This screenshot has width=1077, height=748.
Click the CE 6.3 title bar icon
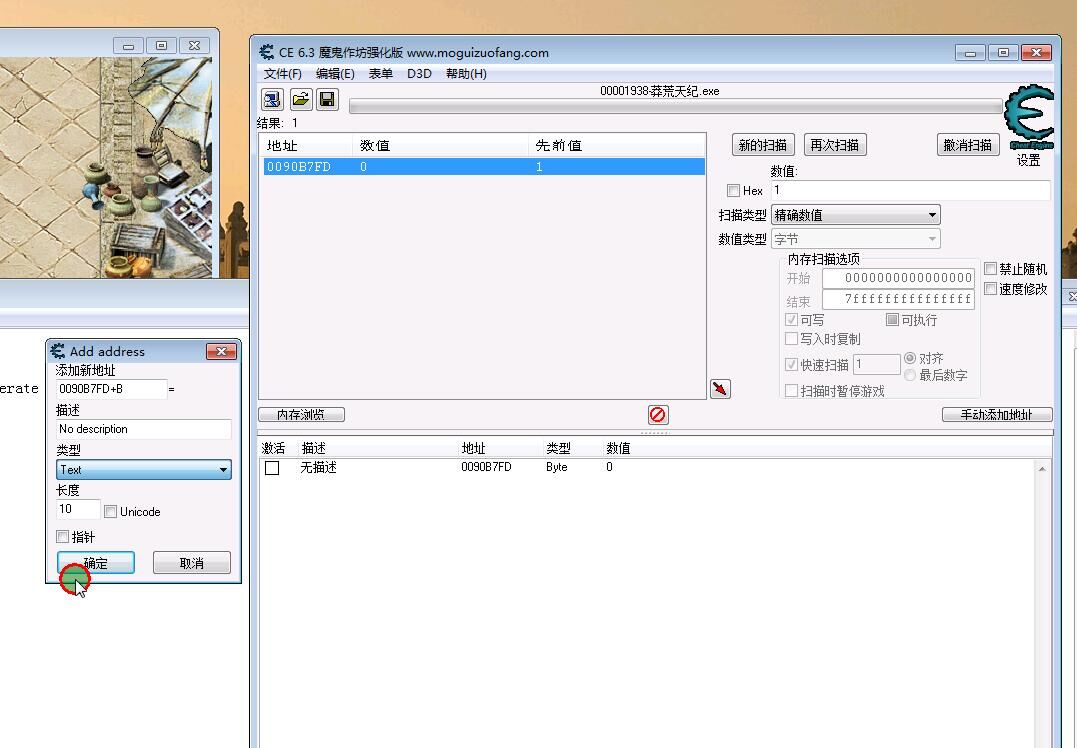(x=266, y=52)
